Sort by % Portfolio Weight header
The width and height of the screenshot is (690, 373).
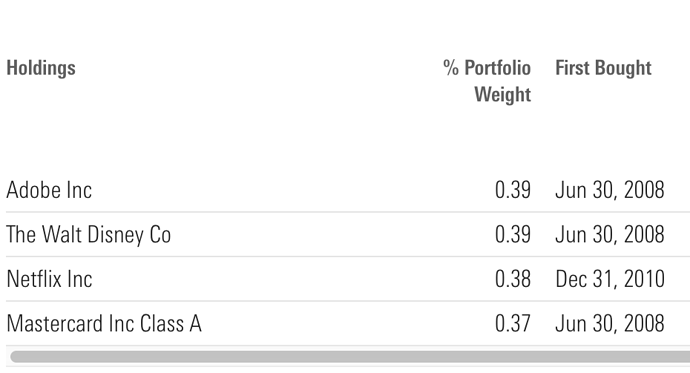(487, 81)
